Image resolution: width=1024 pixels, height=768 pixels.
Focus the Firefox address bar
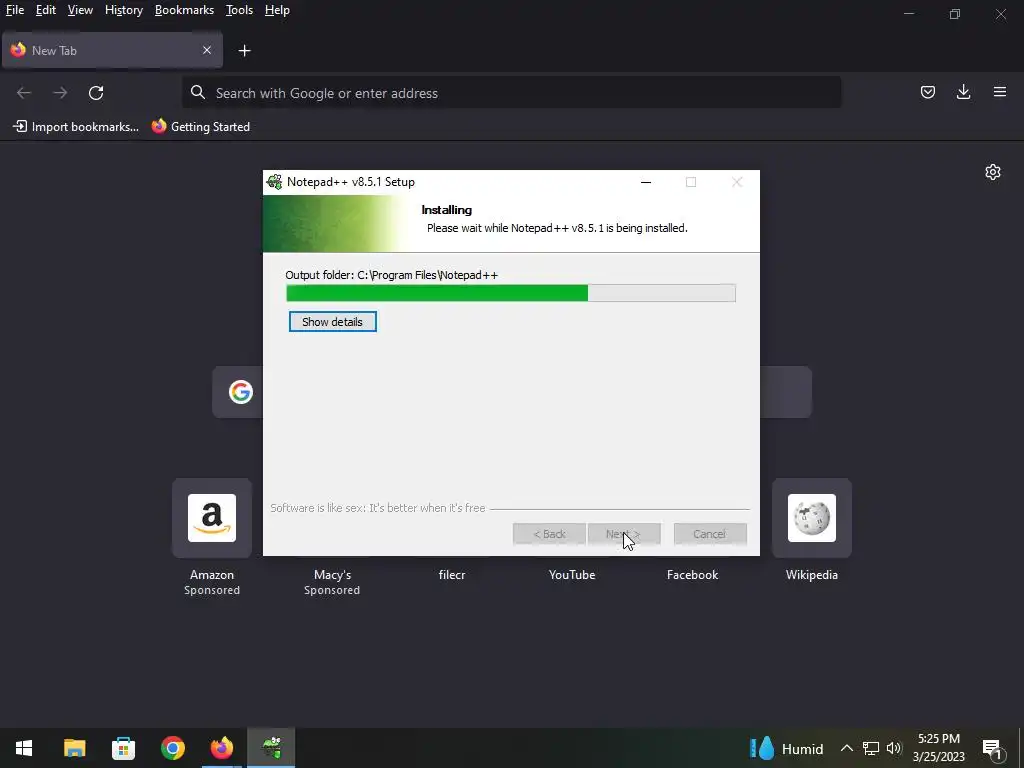tap(511, 93)
